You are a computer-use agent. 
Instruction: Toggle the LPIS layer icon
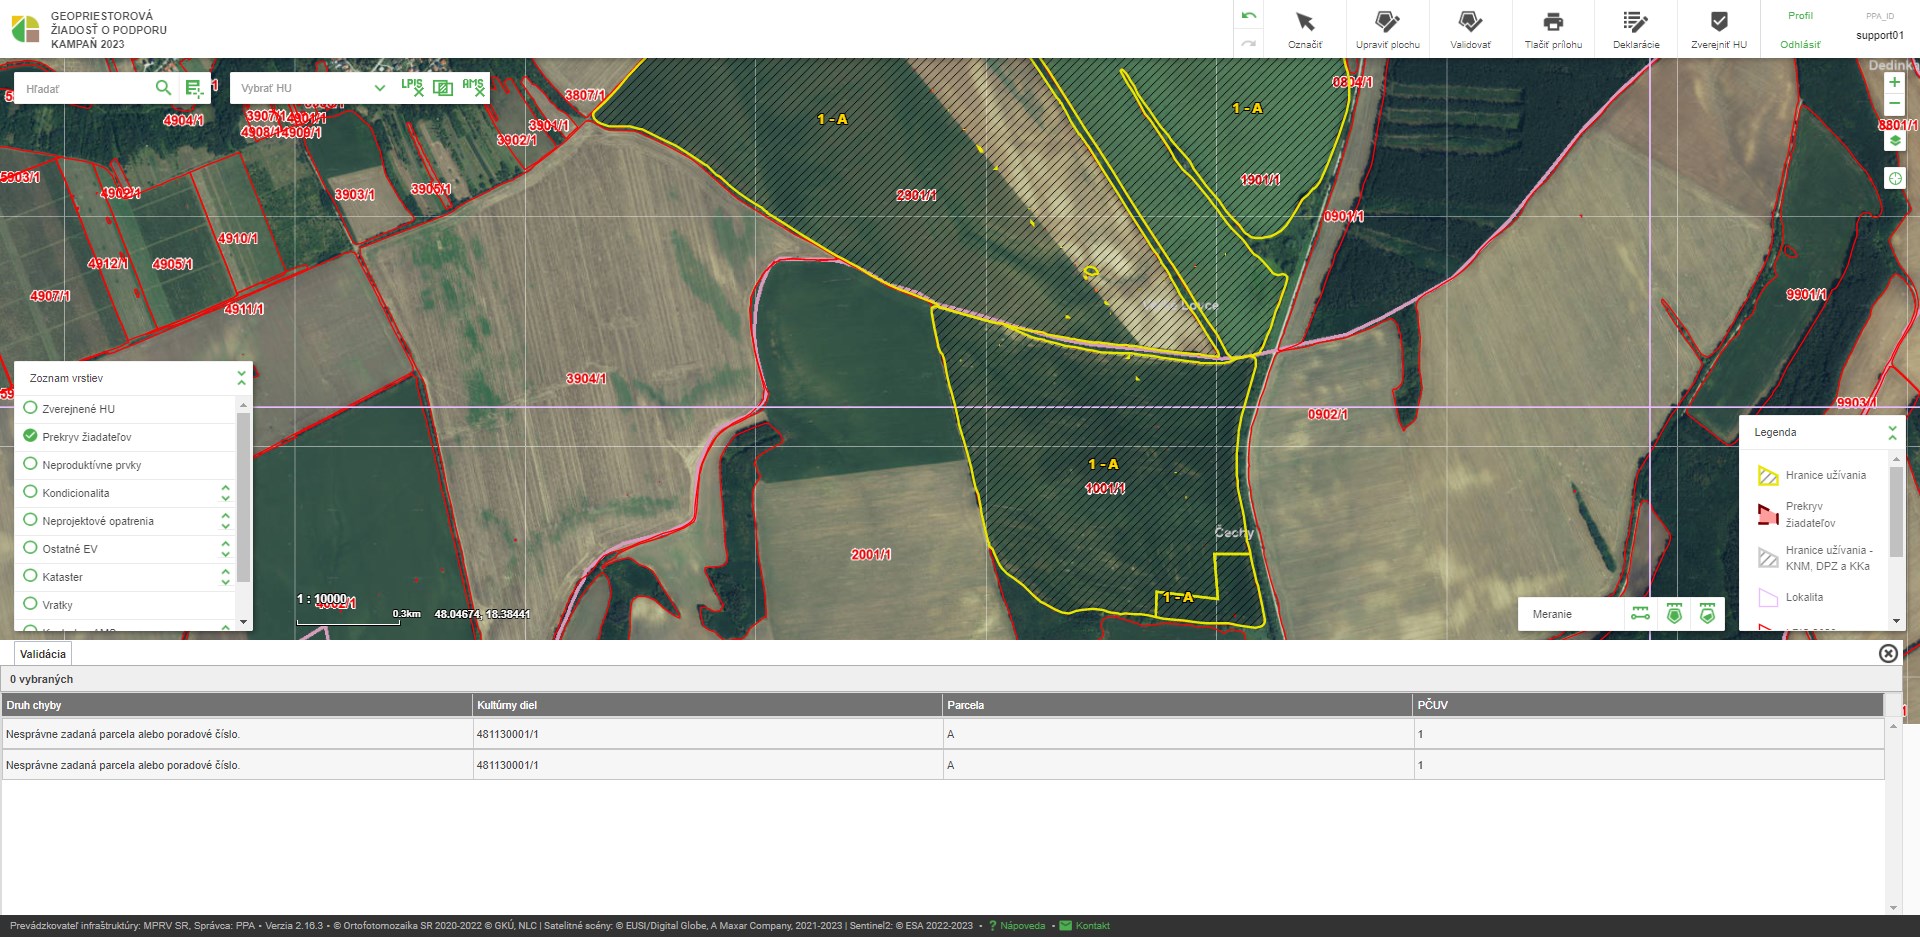pyautogui.click(x=412, y=87)
